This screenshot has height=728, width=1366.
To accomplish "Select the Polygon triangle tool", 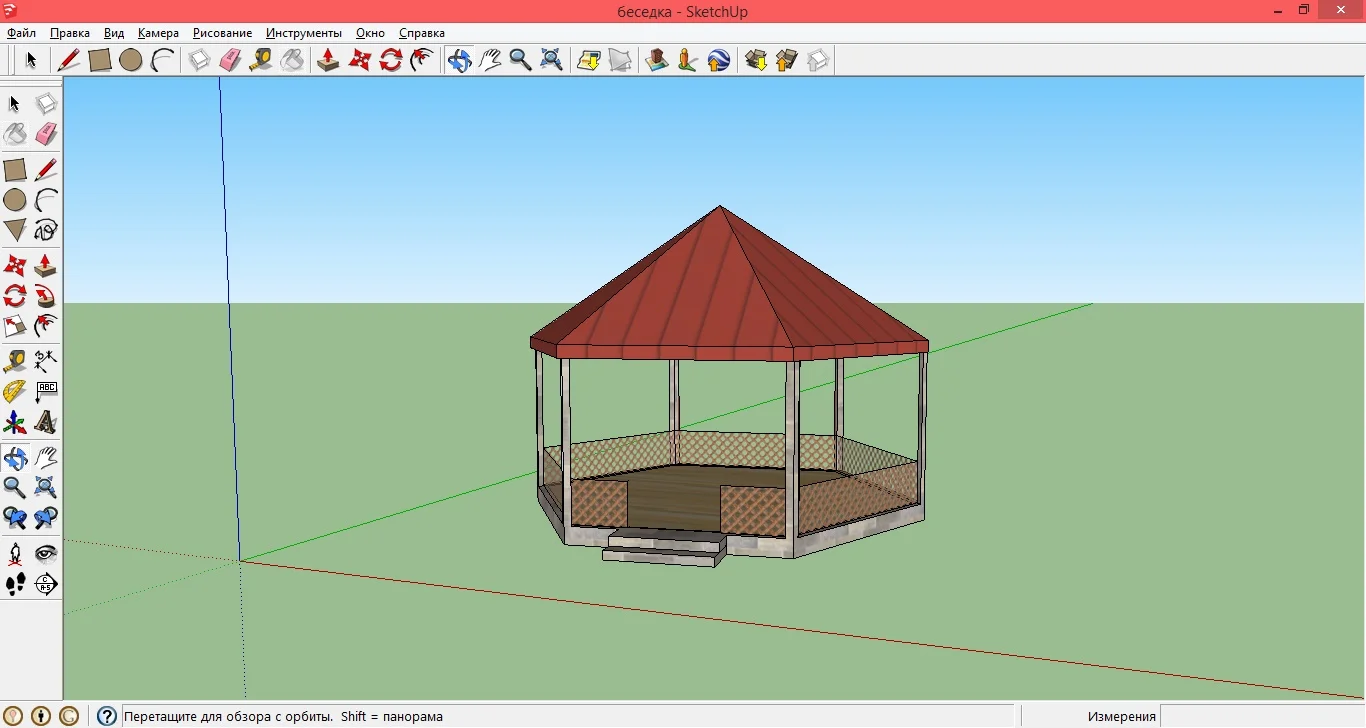I will [x=15, y=230].
